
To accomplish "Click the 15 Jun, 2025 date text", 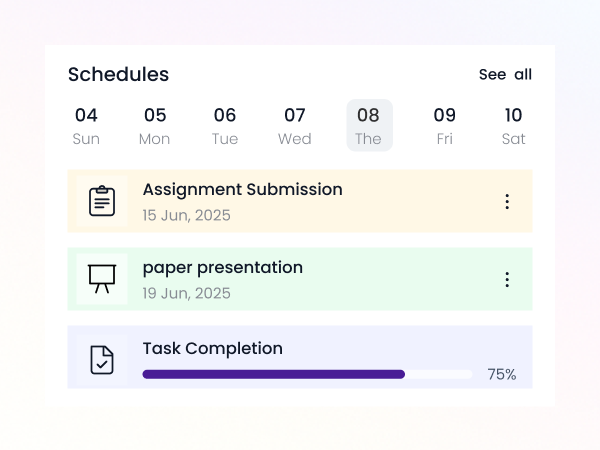I will [x=187, y=215].
